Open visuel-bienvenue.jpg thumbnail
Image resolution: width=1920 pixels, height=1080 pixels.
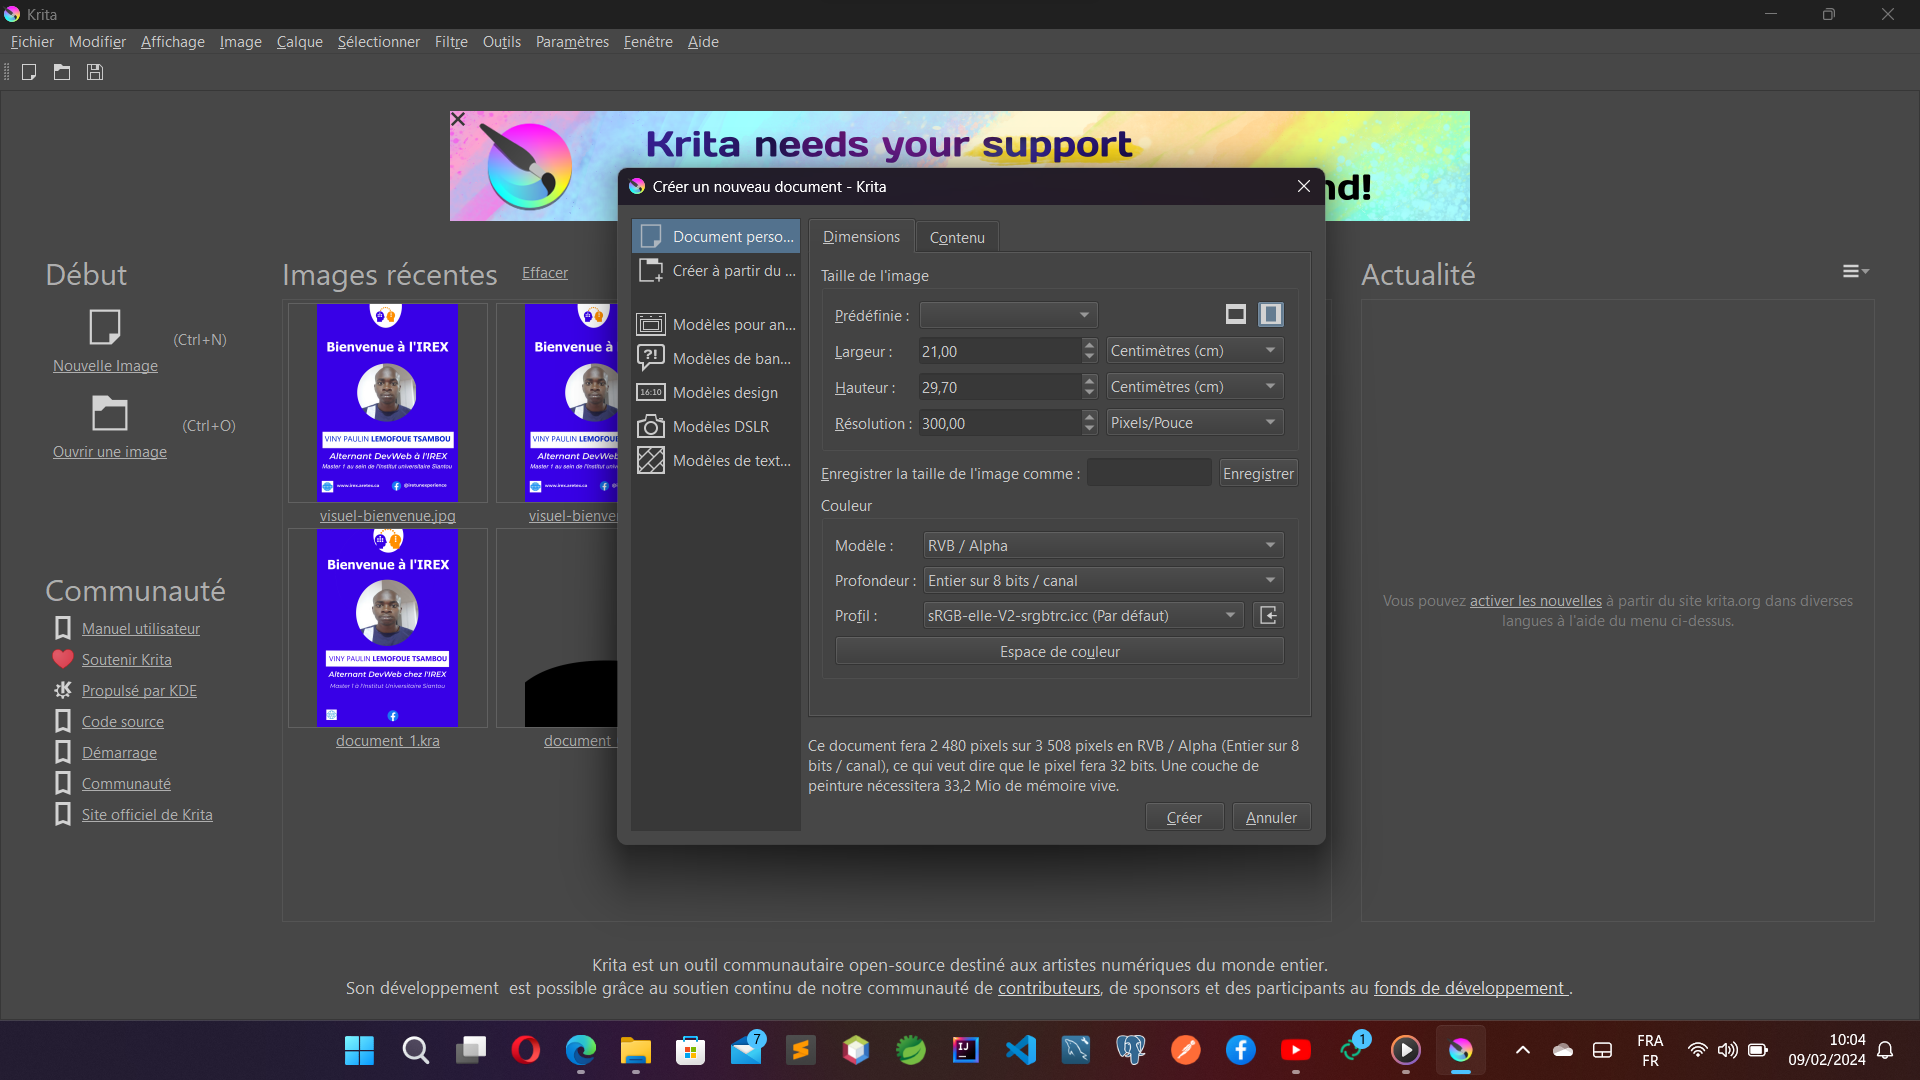(388, 403)
